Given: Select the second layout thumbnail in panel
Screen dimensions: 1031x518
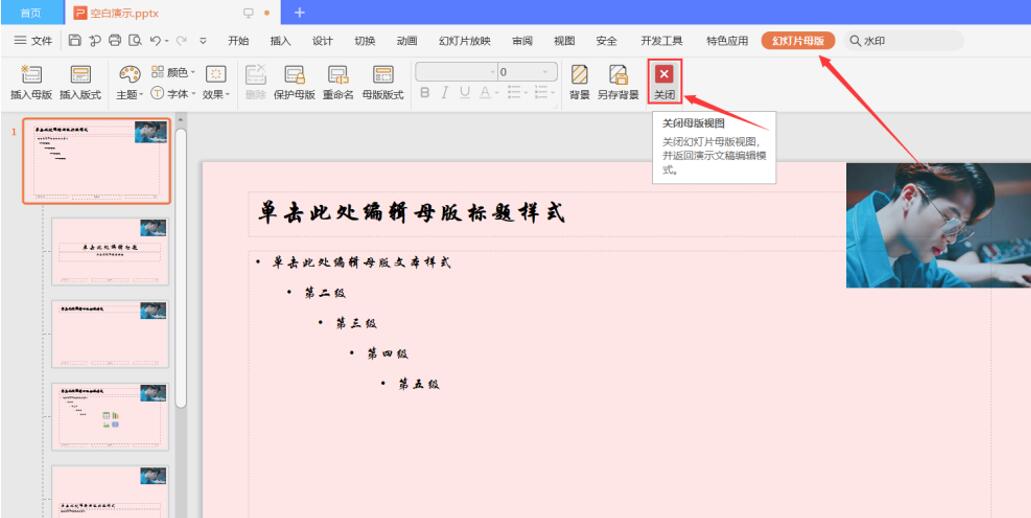Looking at the screenshot, I should point(110,250).
